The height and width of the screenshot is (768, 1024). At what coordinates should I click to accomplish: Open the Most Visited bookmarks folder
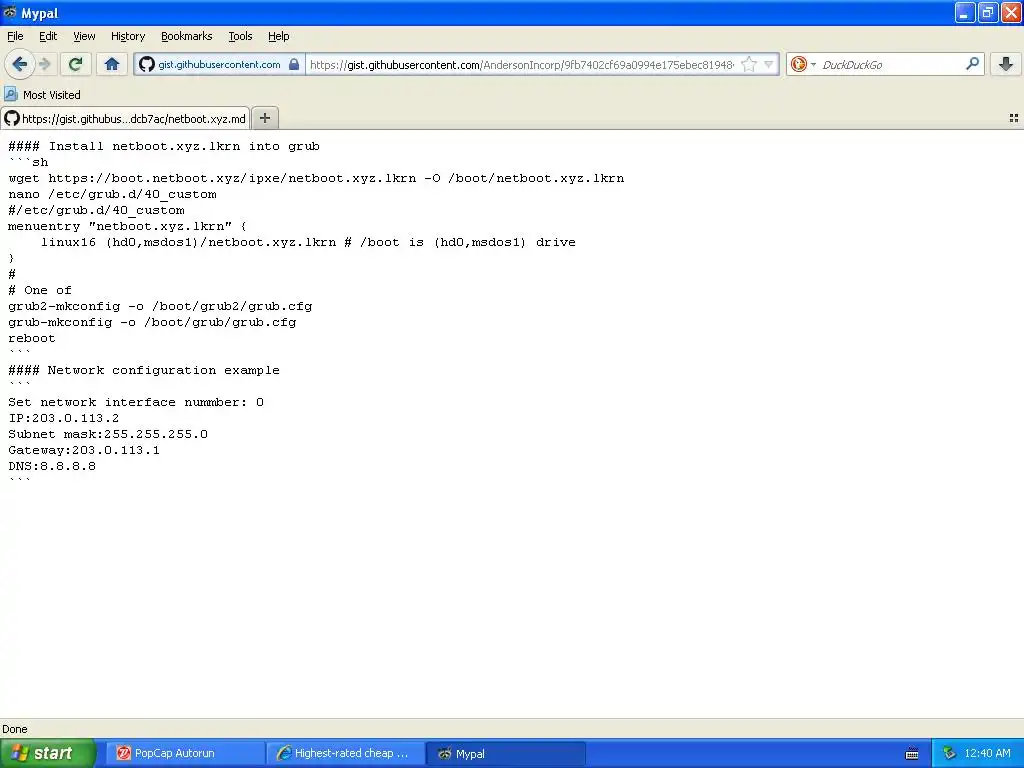pyautogui.click(x=43, y=95)
